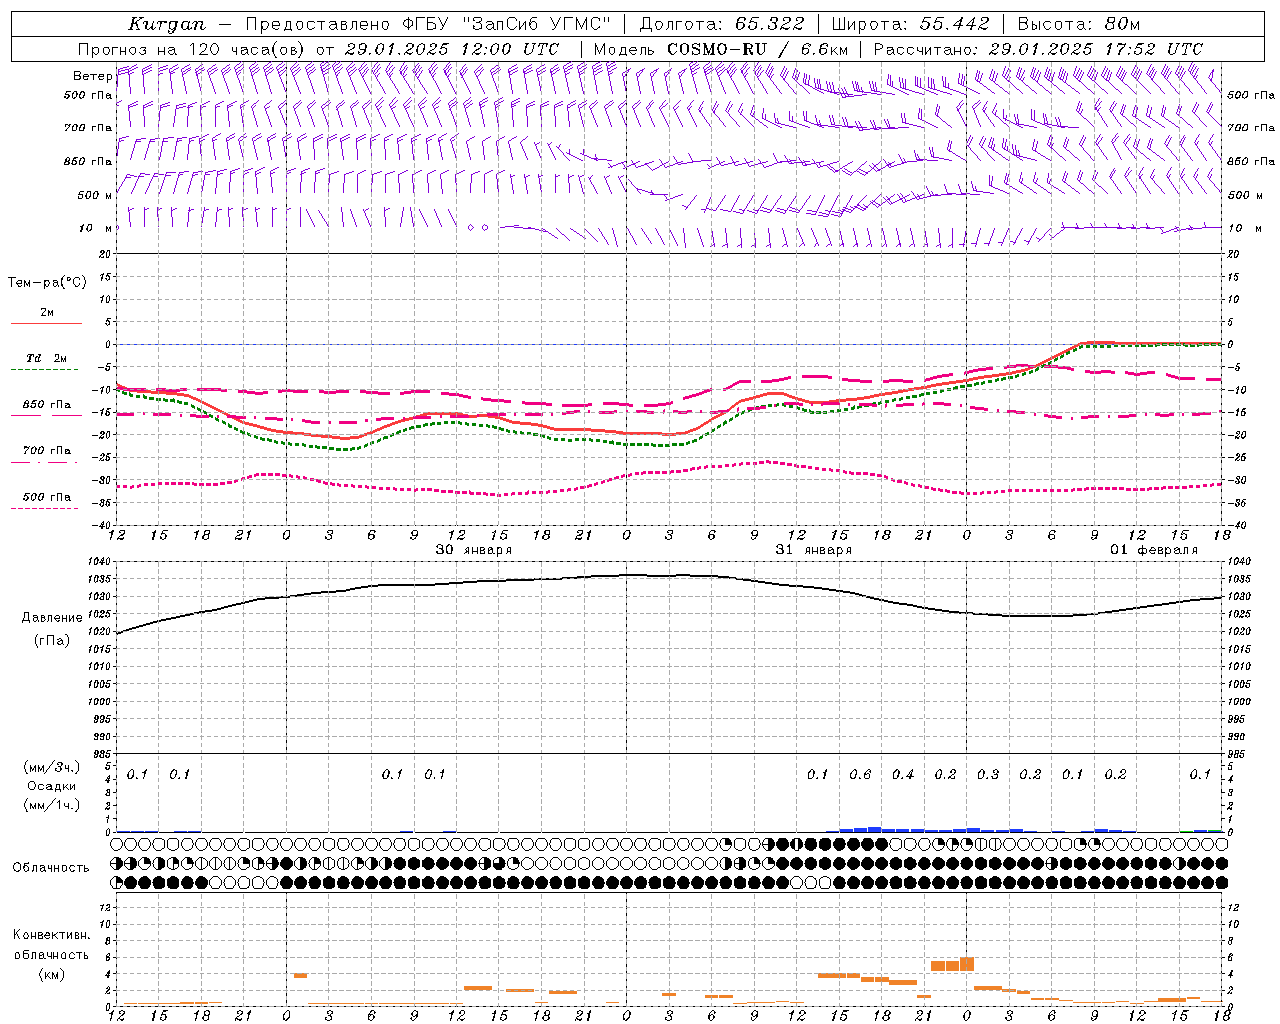
Task: Click the "(мм/3ч.)" precipitation unit label
Action: (52, 767)
